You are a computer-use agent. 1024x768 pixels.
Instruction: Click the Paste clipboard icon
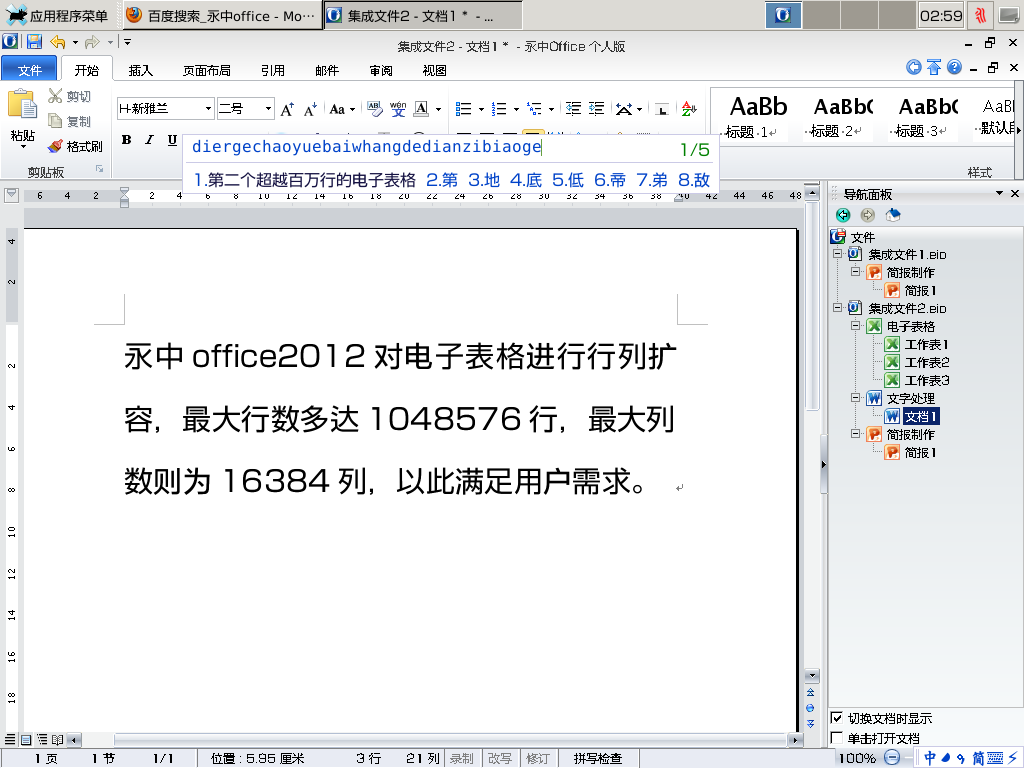click(22, 104)
